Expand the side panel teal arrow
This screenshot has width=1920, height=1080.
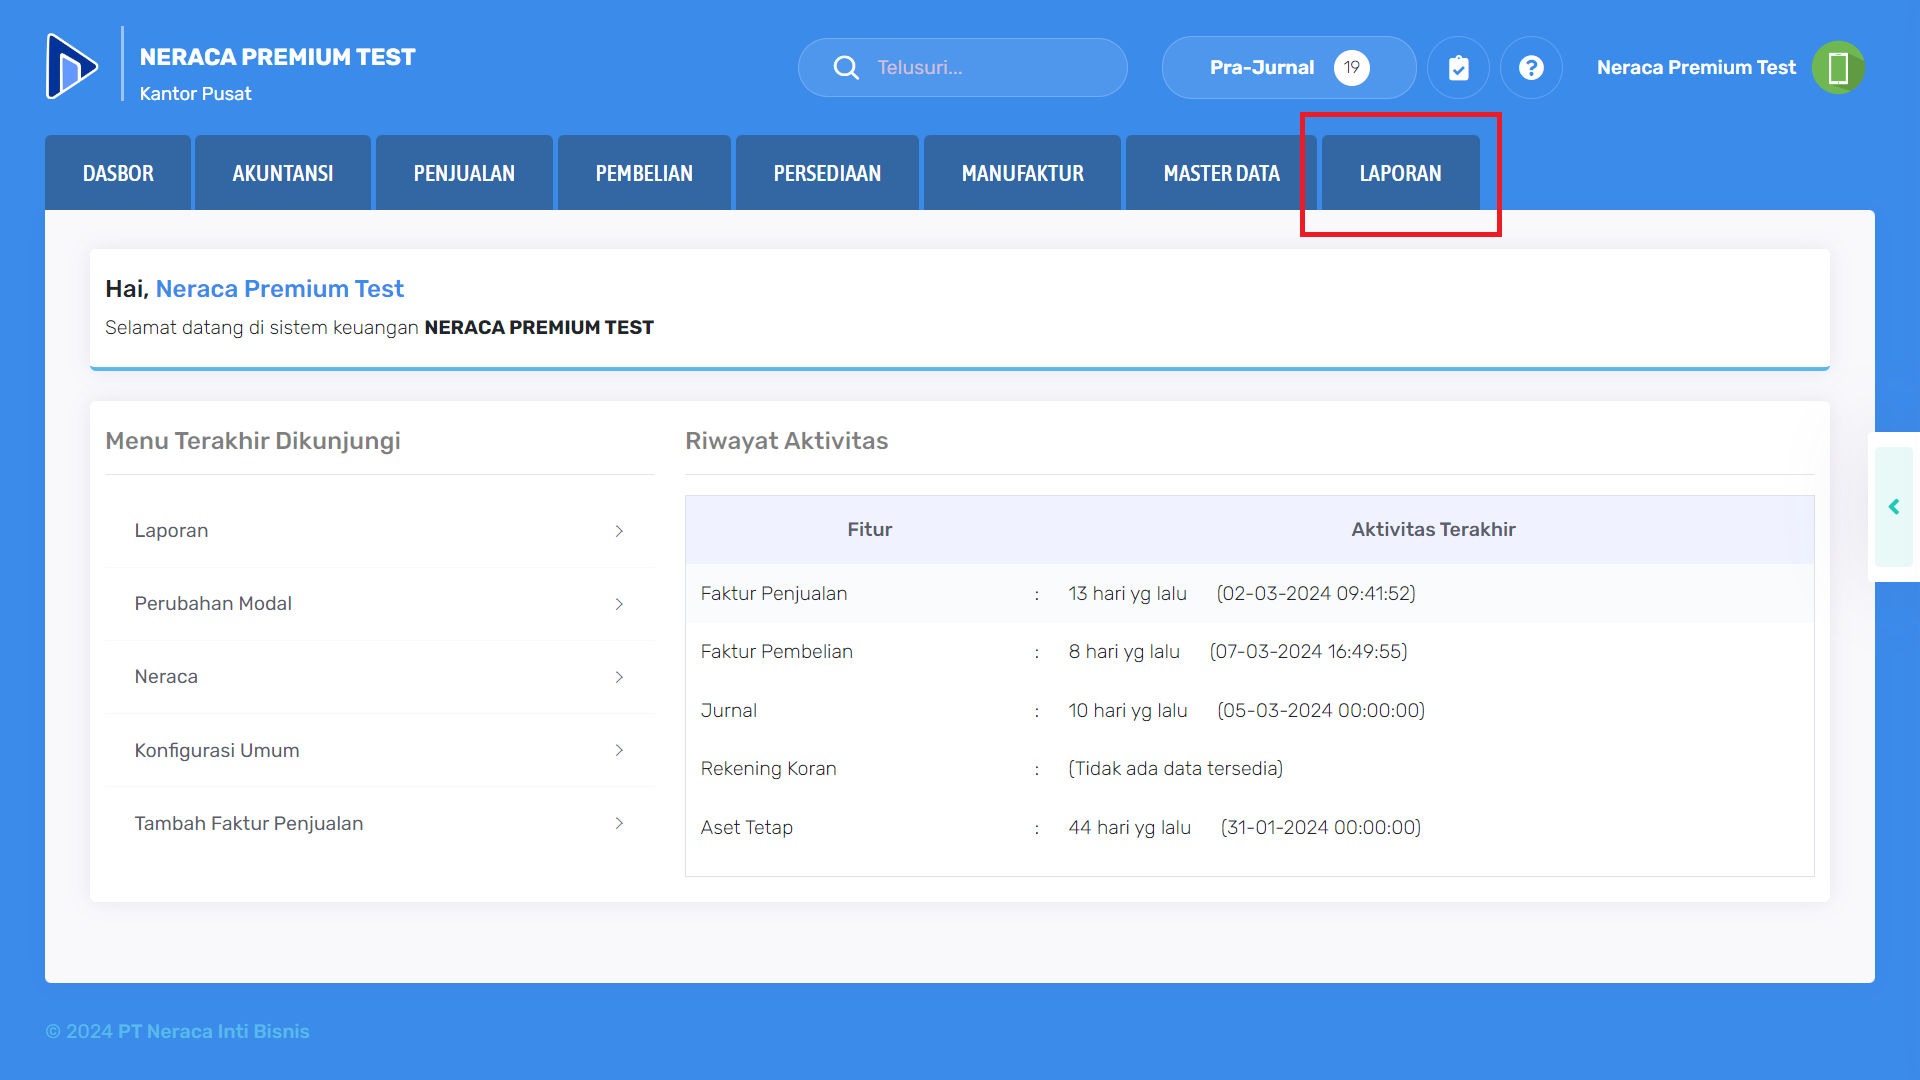click(x=1894, y=507)
